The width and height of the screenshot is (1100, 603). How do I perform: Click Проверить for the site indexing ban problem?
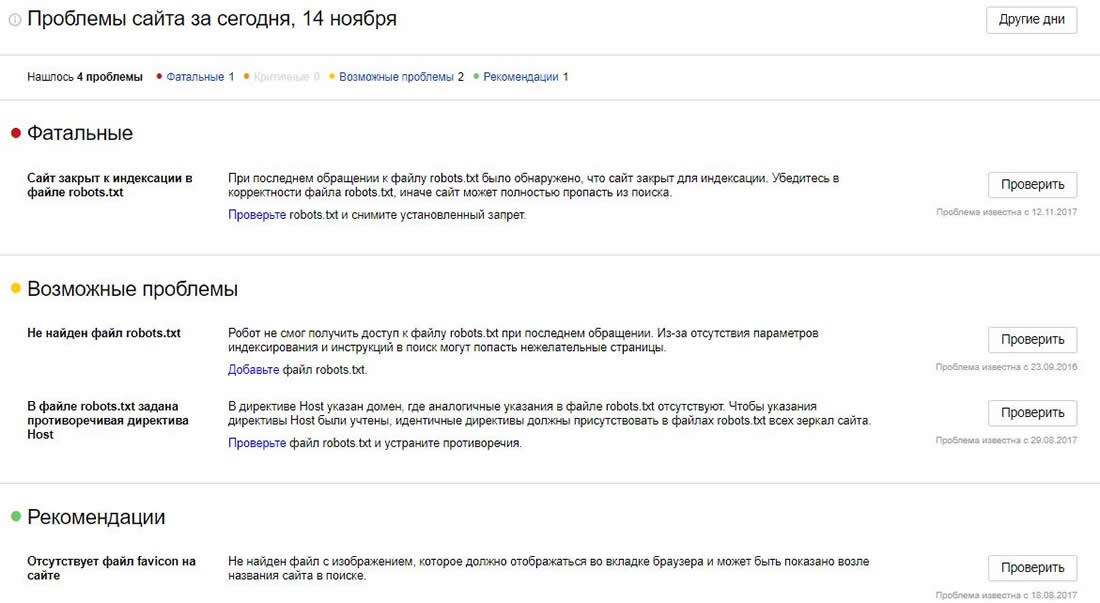[1032, 184]
